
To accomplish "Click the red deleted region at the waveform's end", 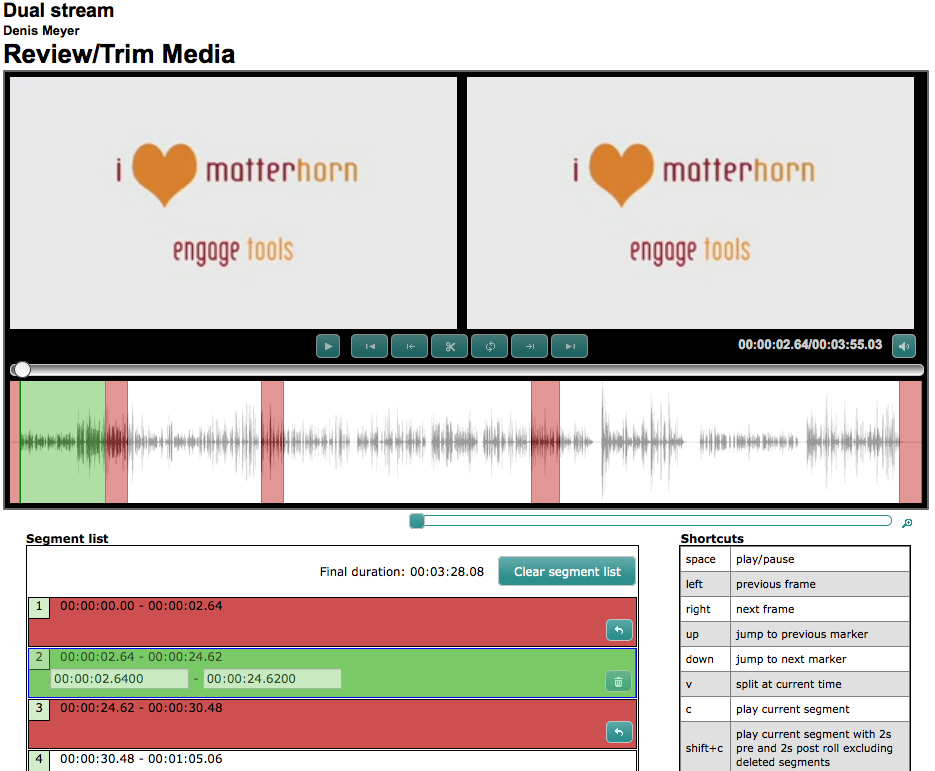I will (911, 442).
